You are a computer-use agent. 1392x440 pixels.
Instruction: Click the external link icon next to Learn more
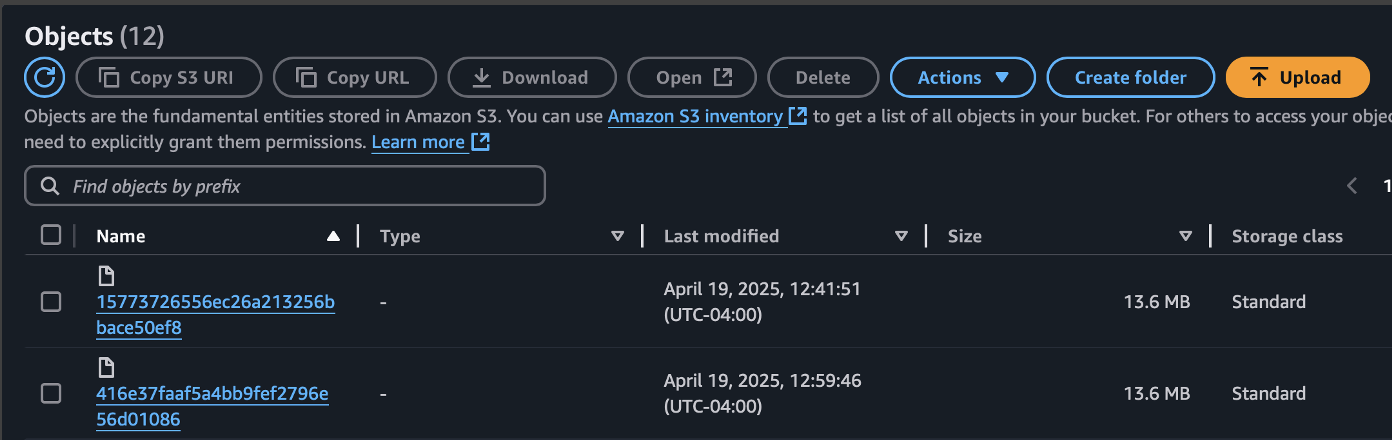coord(481,142)
